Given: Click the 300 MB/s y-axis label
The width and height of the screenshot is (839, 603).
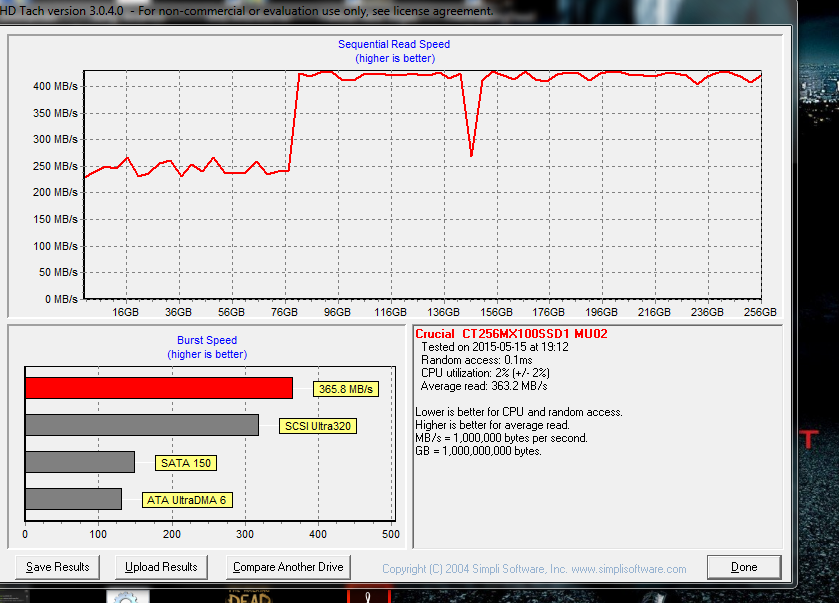Looking at the screenshot, I should click(x=55, y=139).
